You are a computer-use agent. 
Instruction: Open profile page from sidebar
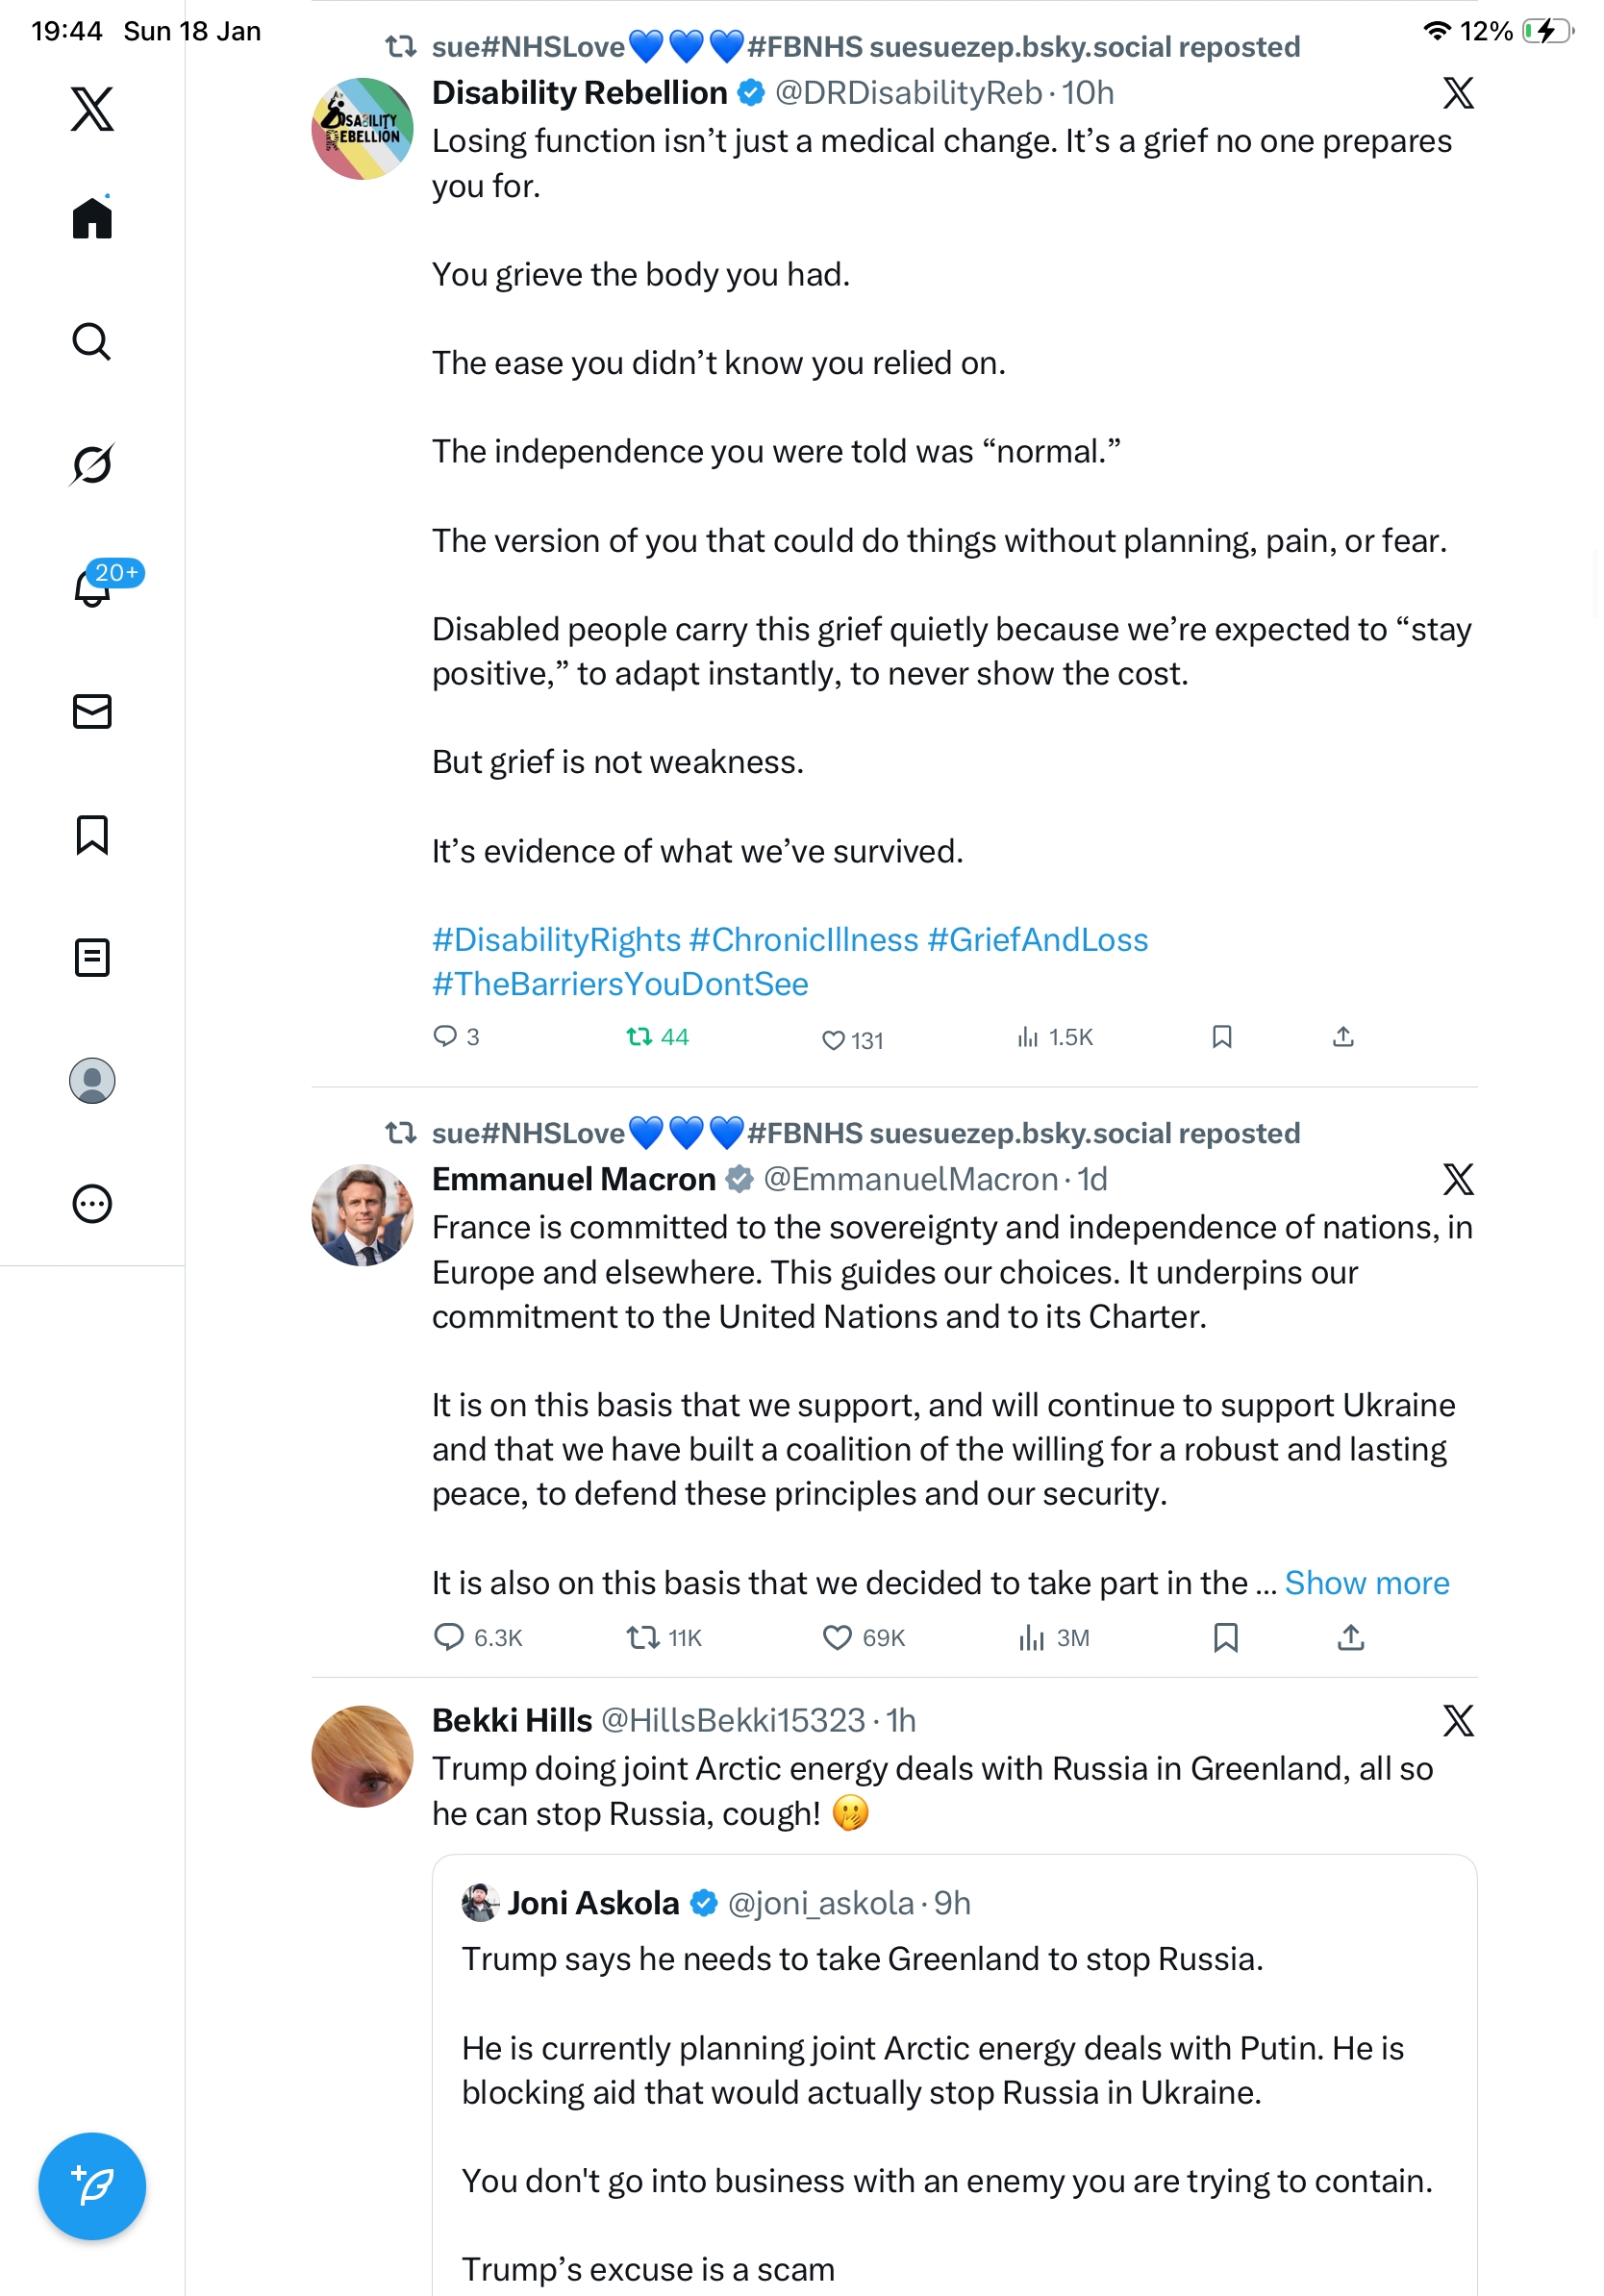(92, 1081)
